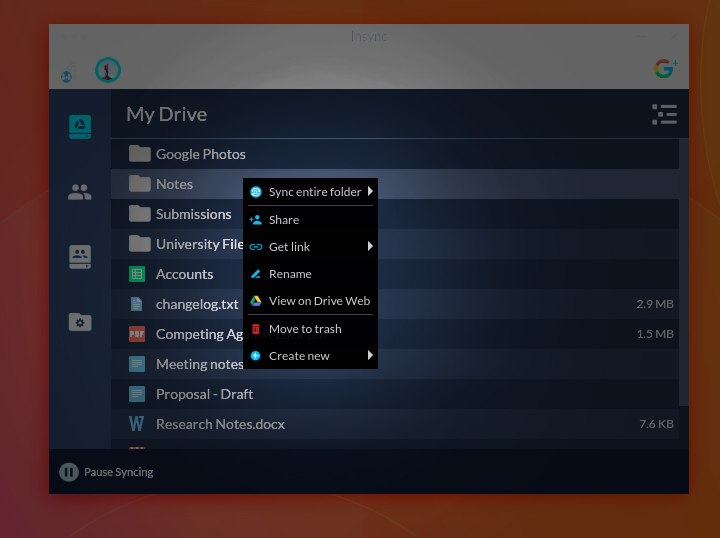
Task: Click the changelog.txt file icon
Action: [x=137, y=304]
